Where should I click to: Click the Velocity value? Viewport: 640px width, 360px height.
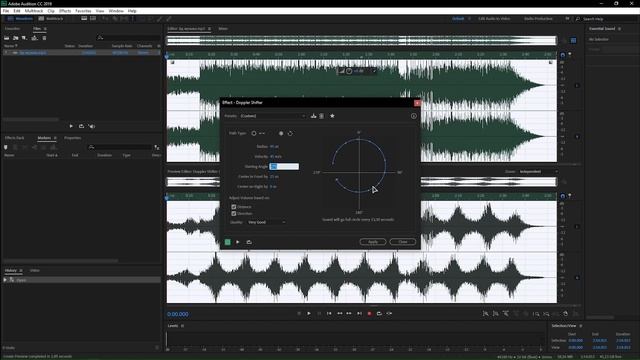click(x=276, y=156)
